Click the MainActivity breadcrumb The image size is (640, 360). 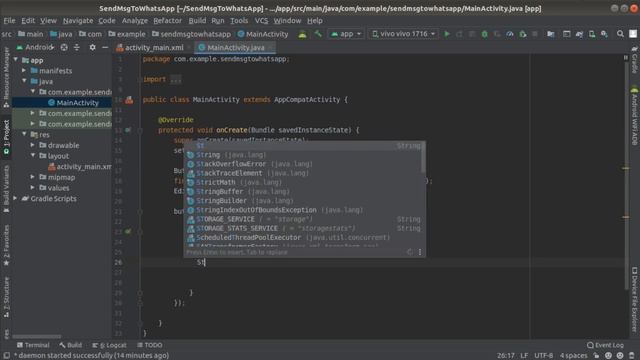[263, 34]
